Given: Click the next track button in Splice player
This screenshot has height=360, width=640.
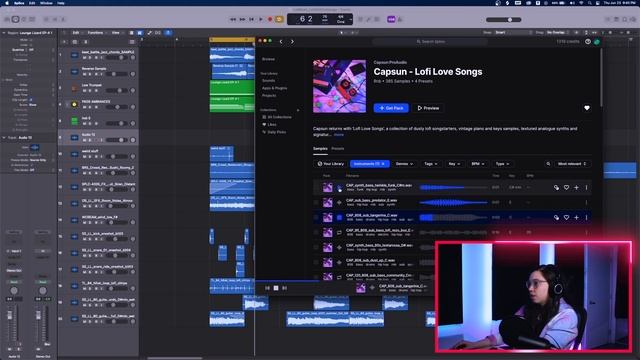Looking at the screenshot, I should (x=284, y=288).
